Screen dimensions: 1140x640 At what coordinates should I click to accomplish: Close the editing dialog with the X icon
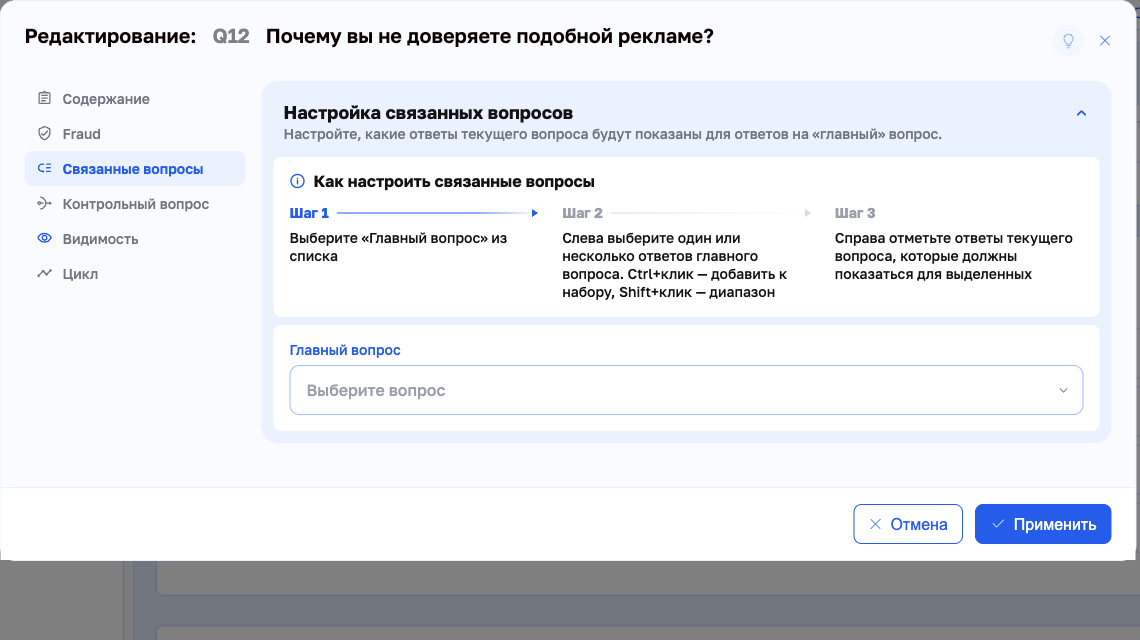click(x=1104, y=41)
